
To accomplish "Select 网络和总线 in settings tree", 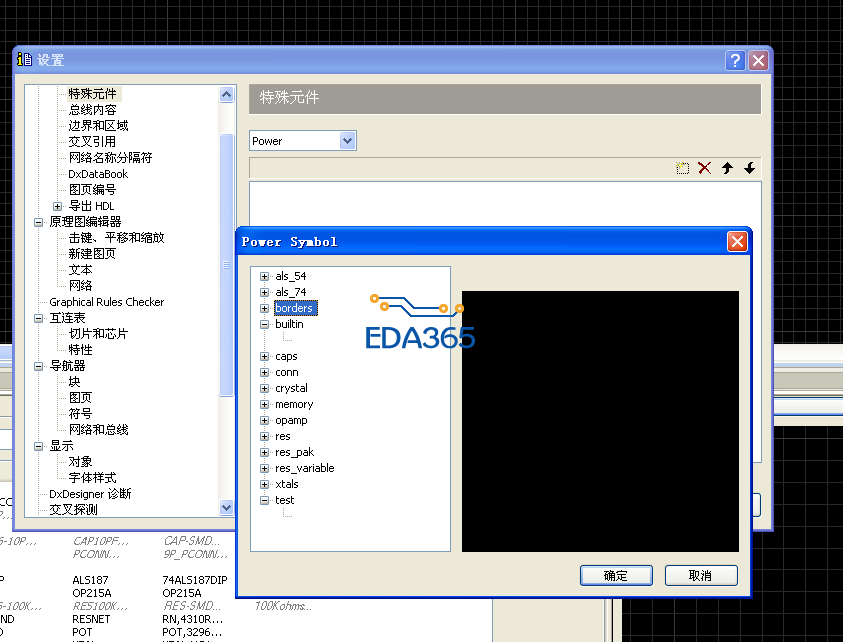I will 98,430.
